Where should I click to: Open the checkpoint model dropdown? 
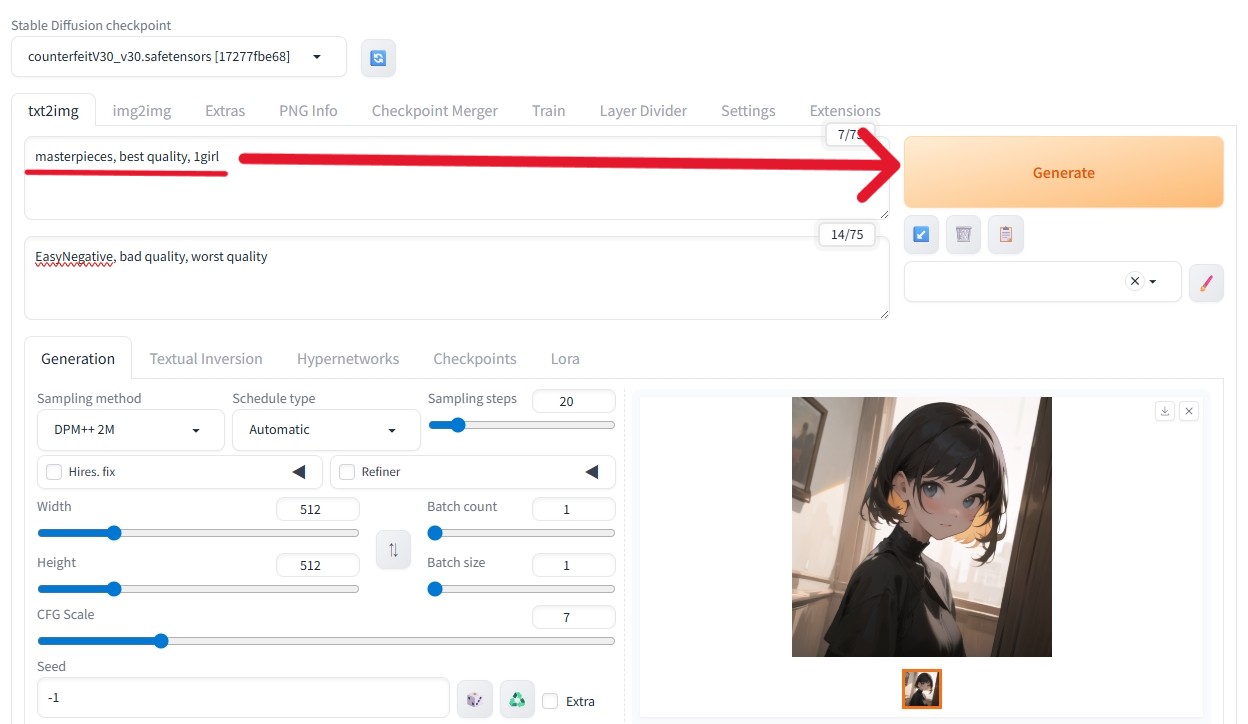(179, 57)
